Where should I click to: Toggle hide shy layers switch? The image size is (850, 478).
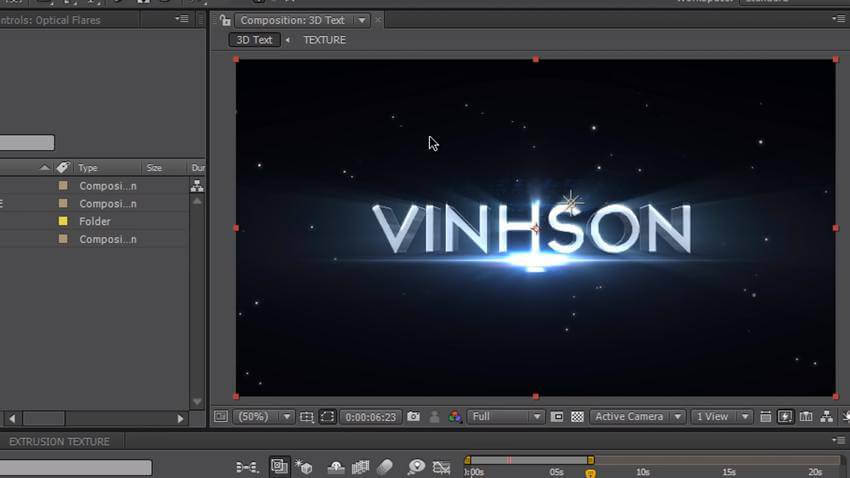(336, 467)
